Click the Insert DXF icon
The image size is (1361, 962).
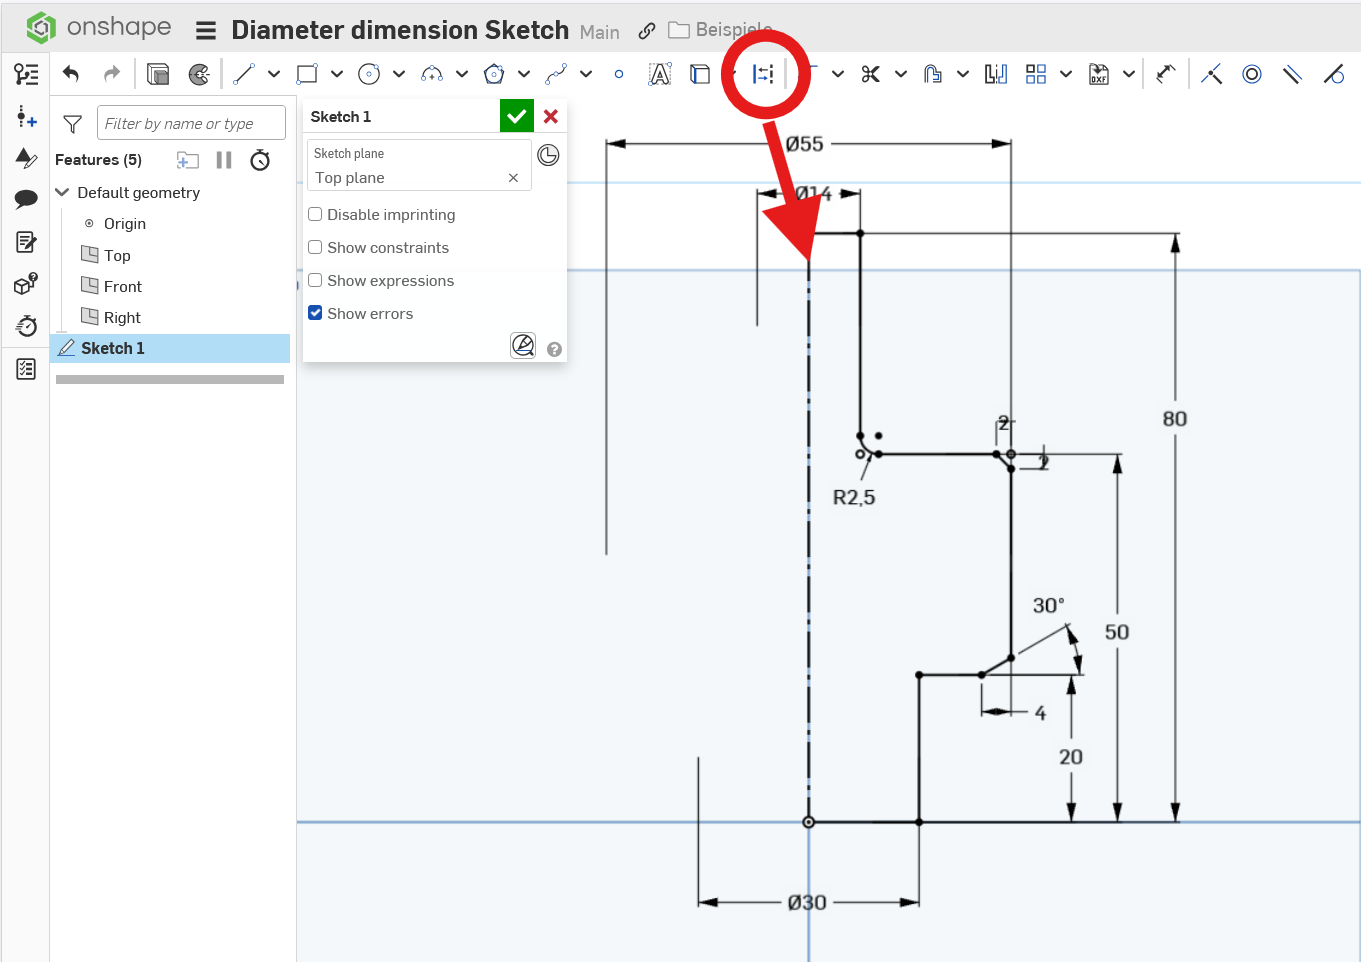coord(1099,74)
